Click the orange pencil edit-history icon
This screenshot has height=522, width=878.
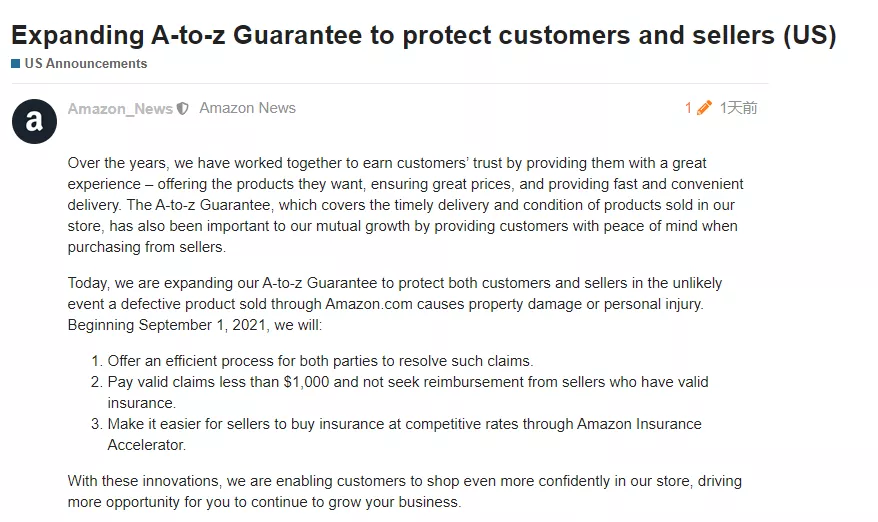[x=704, y=108]
